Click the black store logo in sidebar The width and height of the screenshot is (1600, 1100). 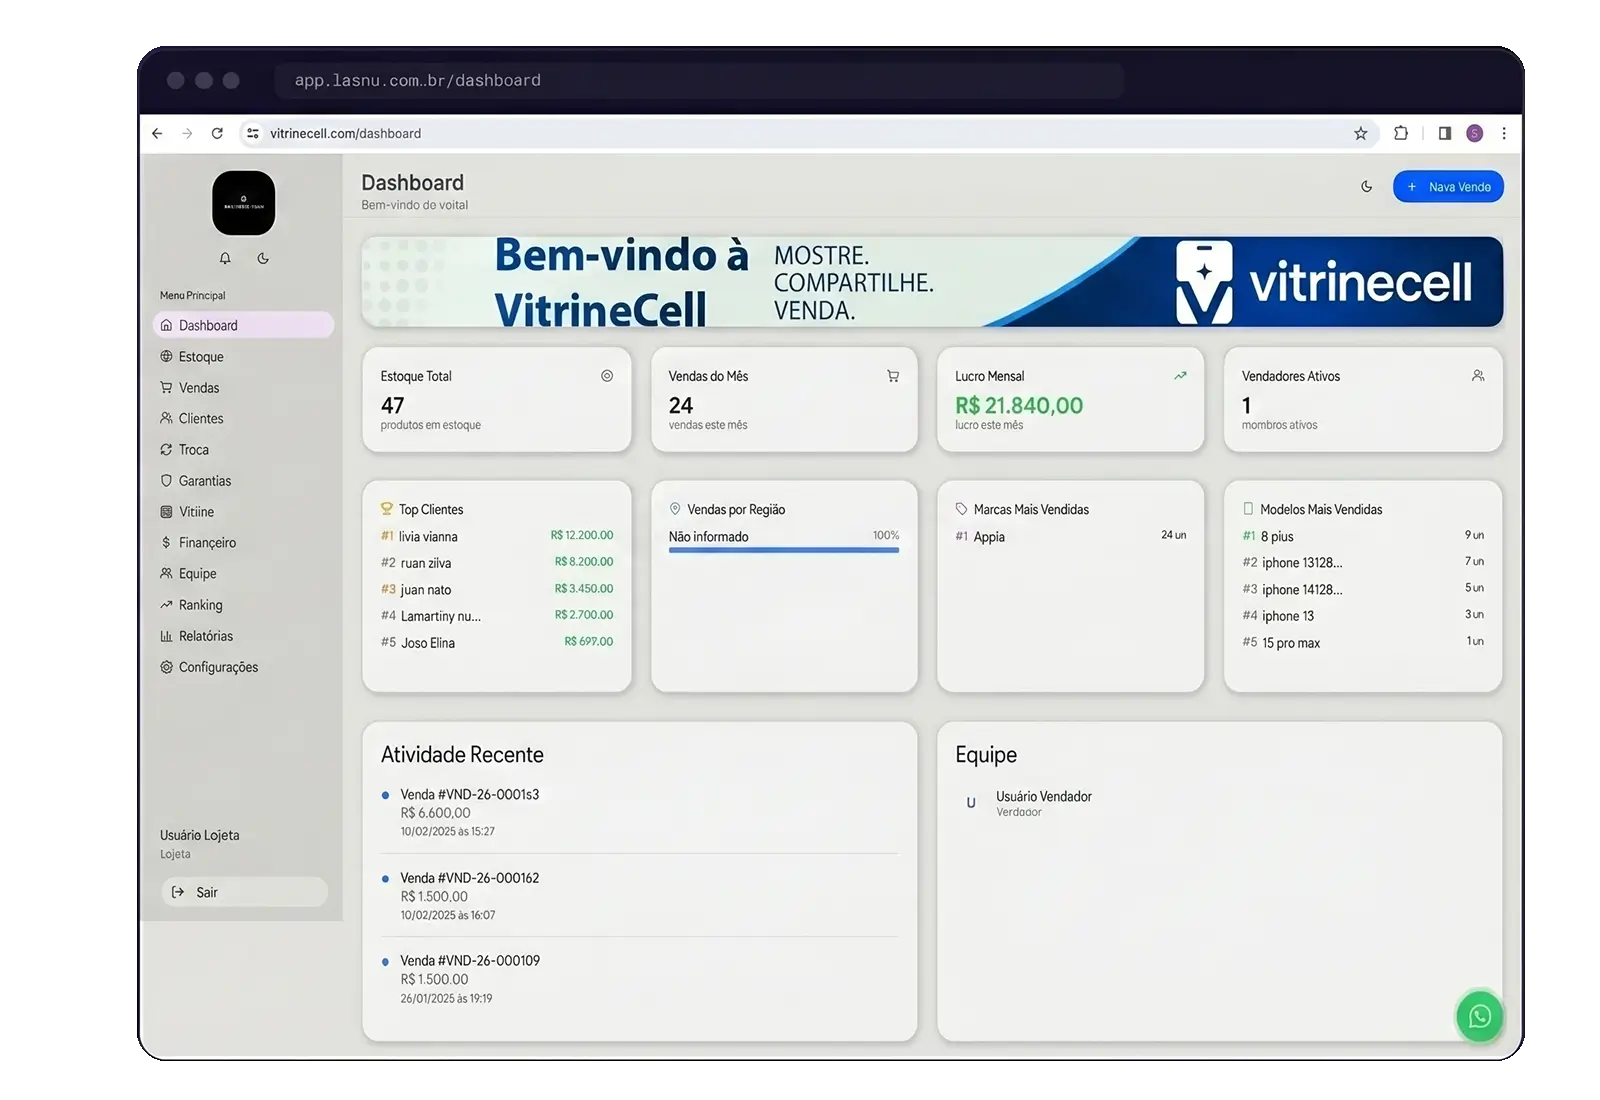[x=243, y=203]
